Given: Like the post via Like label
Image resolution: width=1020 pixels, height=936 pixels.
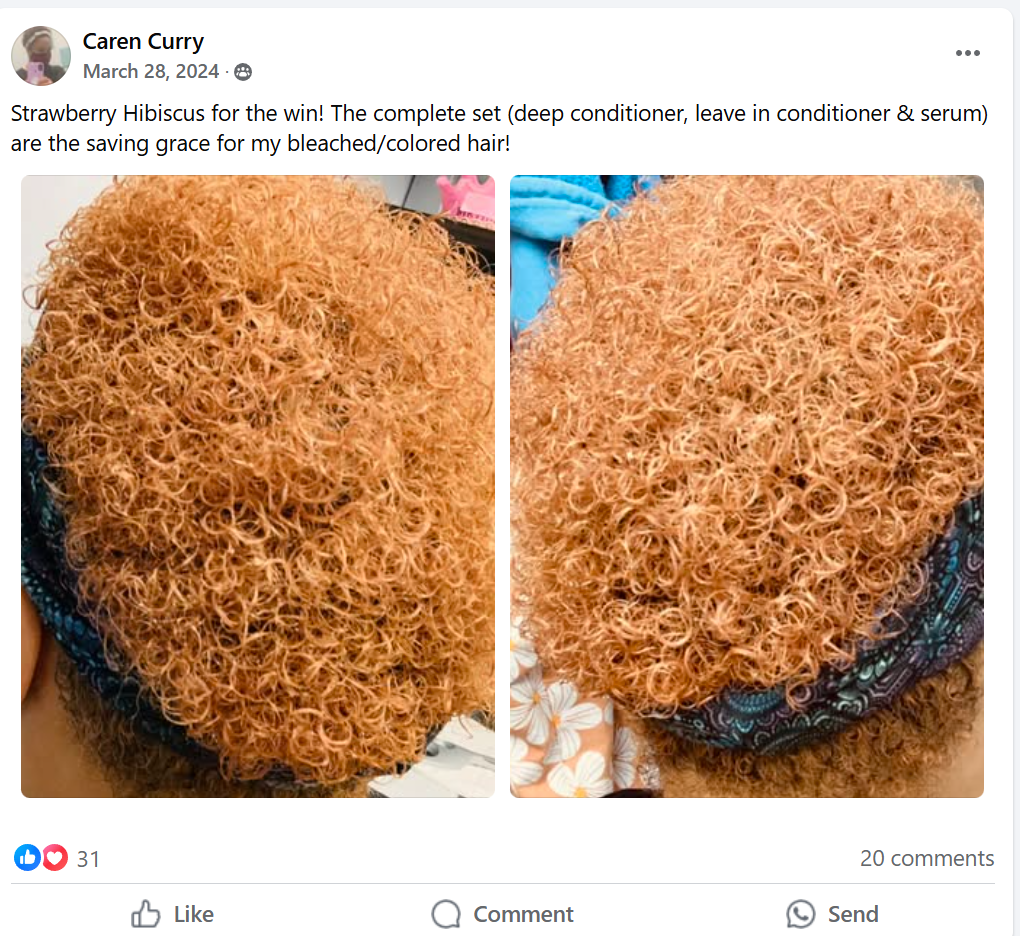Looking at the screenshot, I should 193,915.
